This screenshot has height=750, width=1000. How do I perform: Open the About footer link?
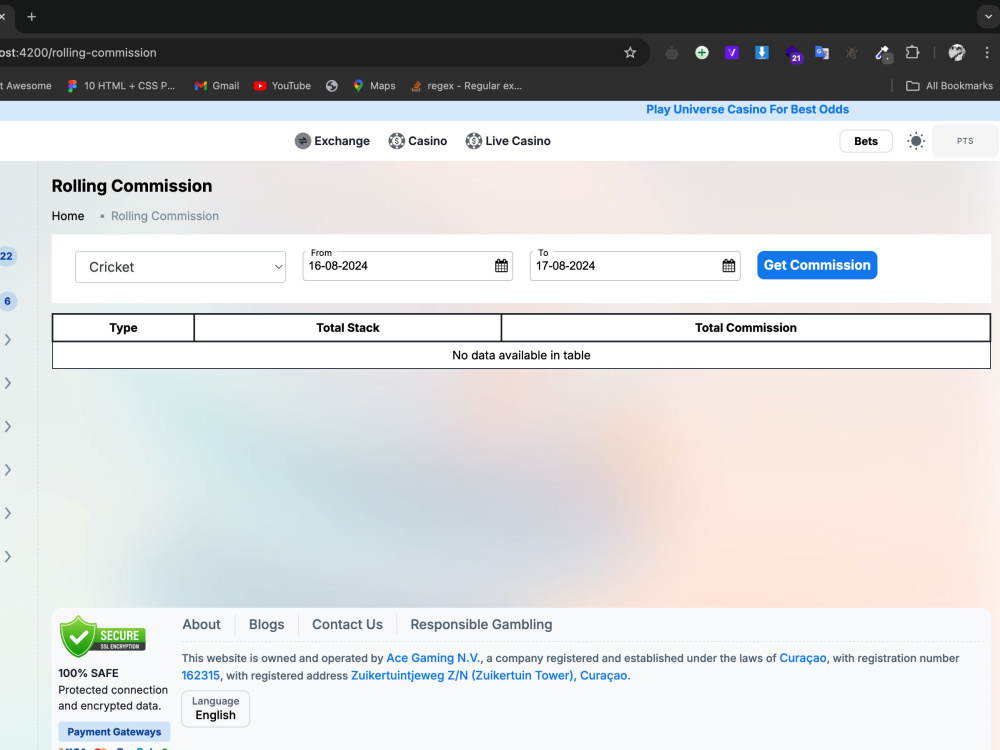click(202, 624)
